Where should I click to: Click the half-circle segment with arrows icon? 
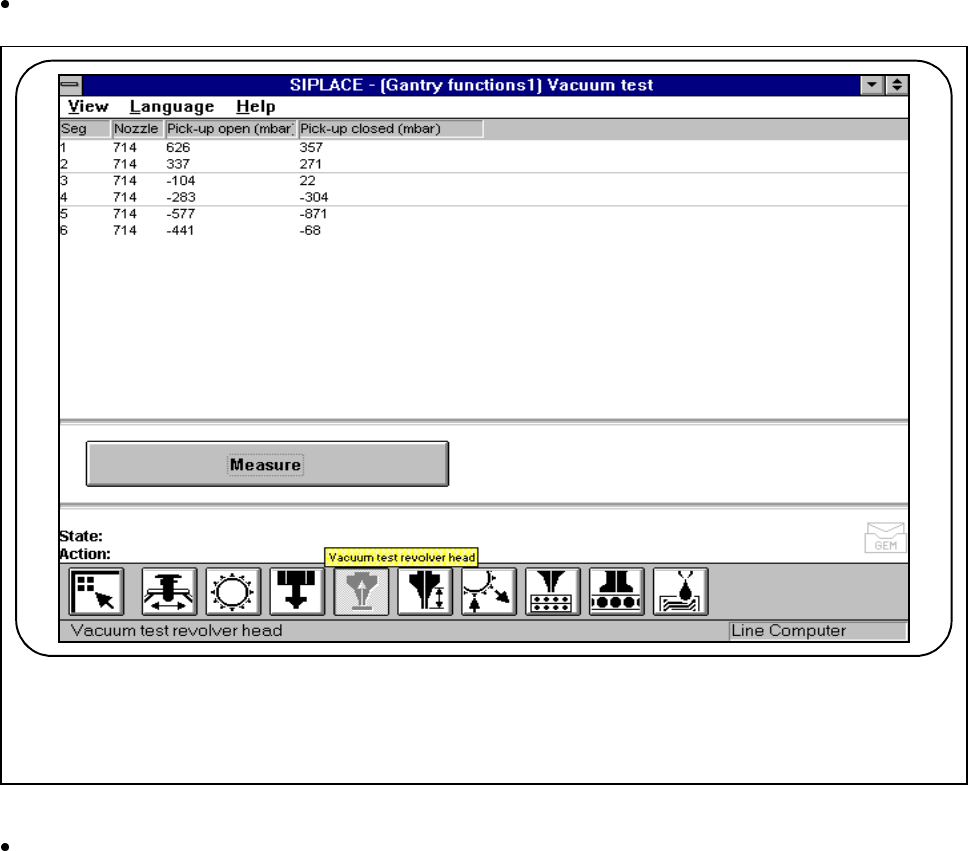[x=489, y=592]
